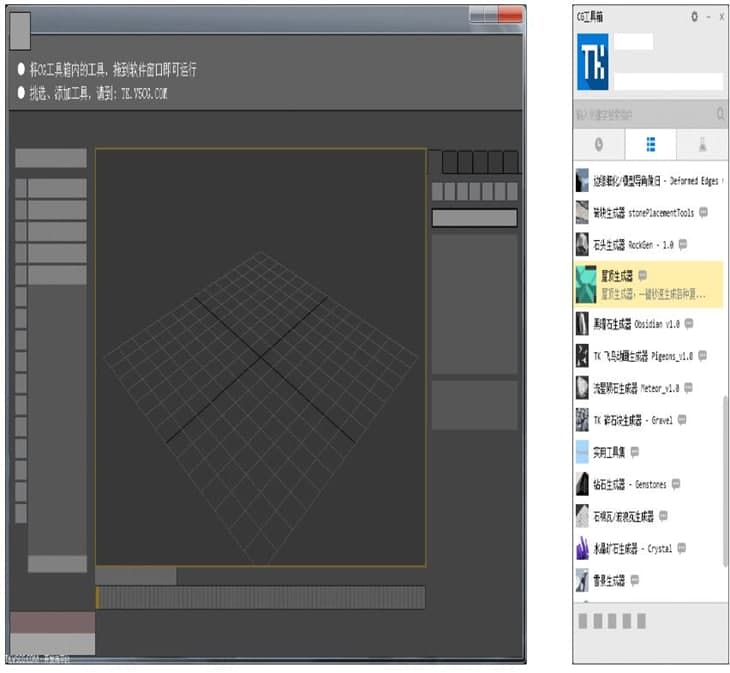Viewport: 730px width, 673px height.
Task: Open comments for stonePlacementTools
Action: click(x=704, y=213)
